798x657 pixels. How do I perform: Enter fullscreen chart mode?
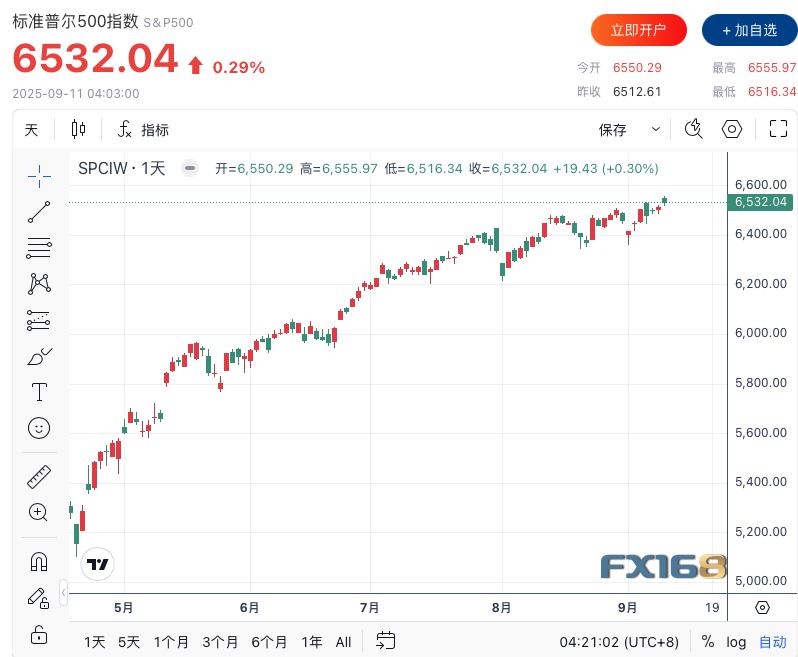(778, 129)
